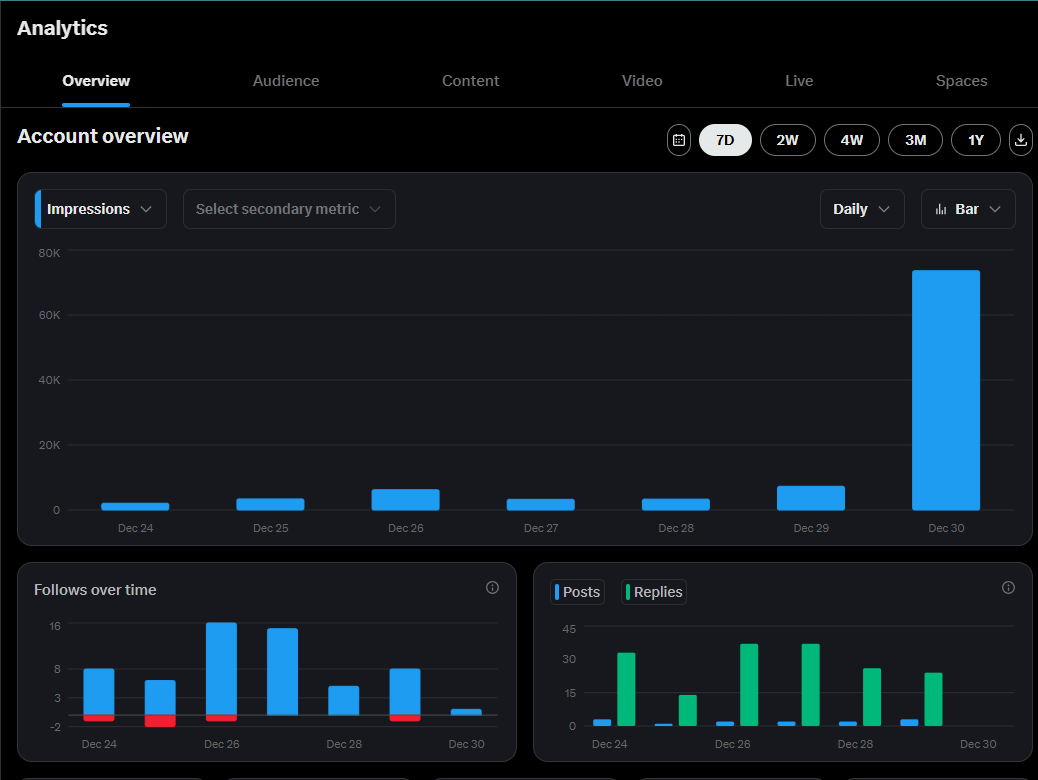The height and width of the screenshot is (780, 1038).
Task: Click the Account overview heading
Action: 103,136
